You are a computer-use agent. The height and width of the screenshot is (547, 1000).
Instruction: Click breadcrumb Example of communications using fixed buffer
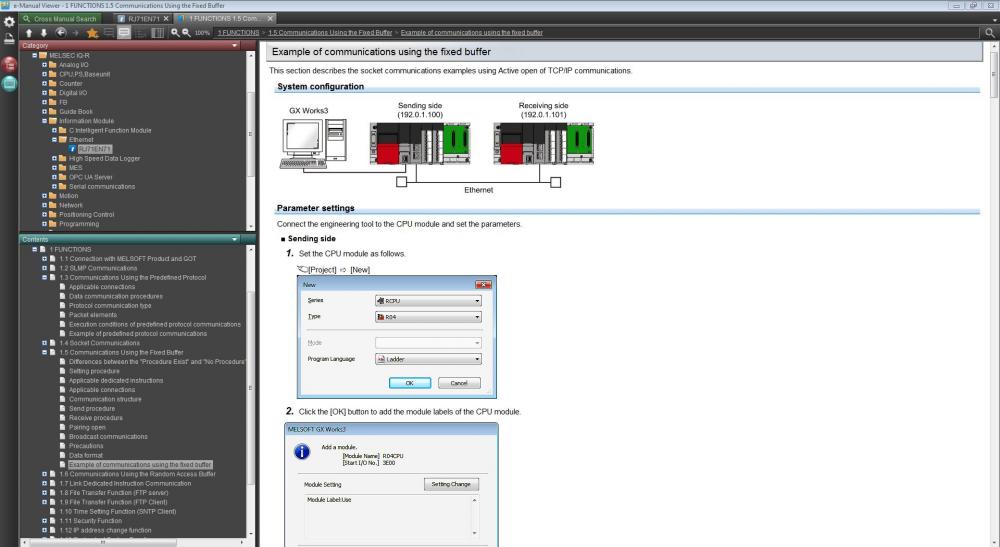coord(471,33)
